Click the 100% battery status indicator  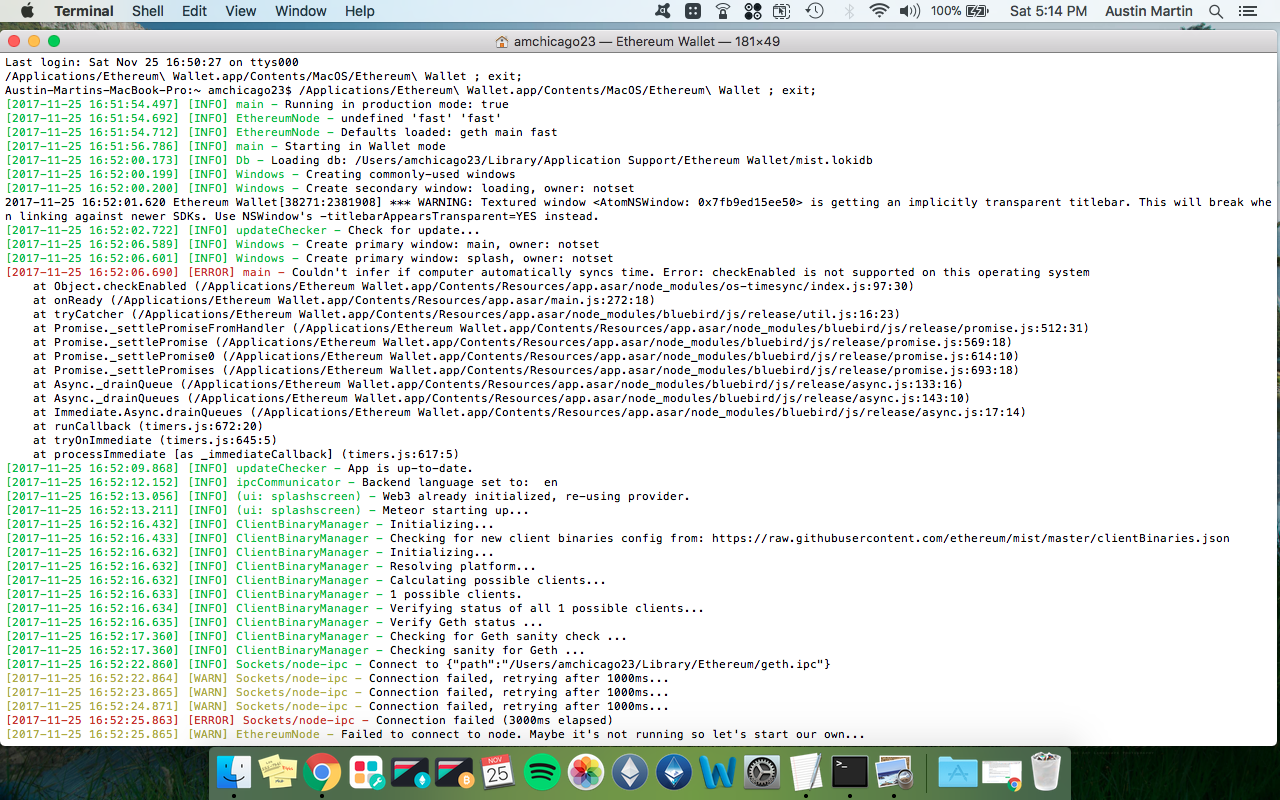click(x=959, y=11)
